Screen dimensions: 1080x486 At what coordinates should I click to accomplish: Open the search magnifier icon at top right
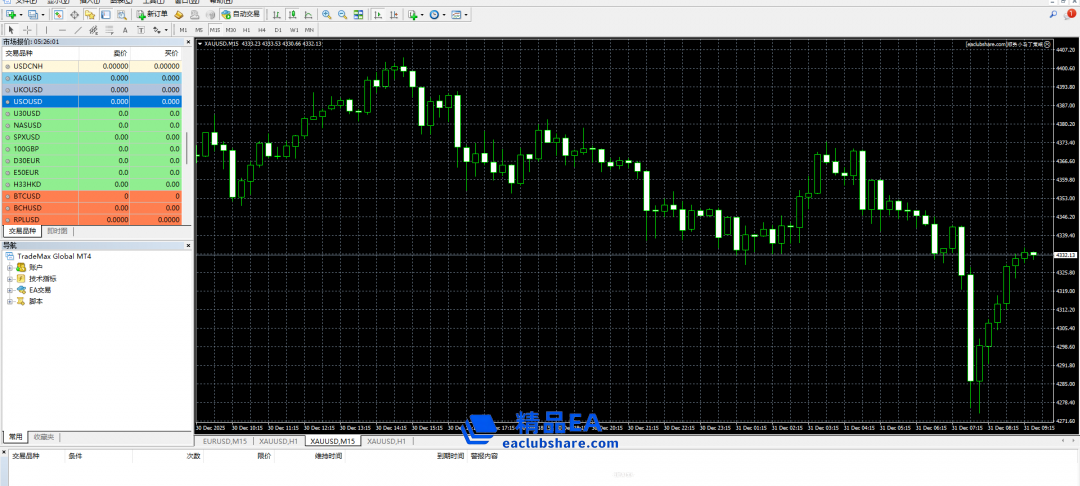pyautogui.click(x=1053, y=15)
